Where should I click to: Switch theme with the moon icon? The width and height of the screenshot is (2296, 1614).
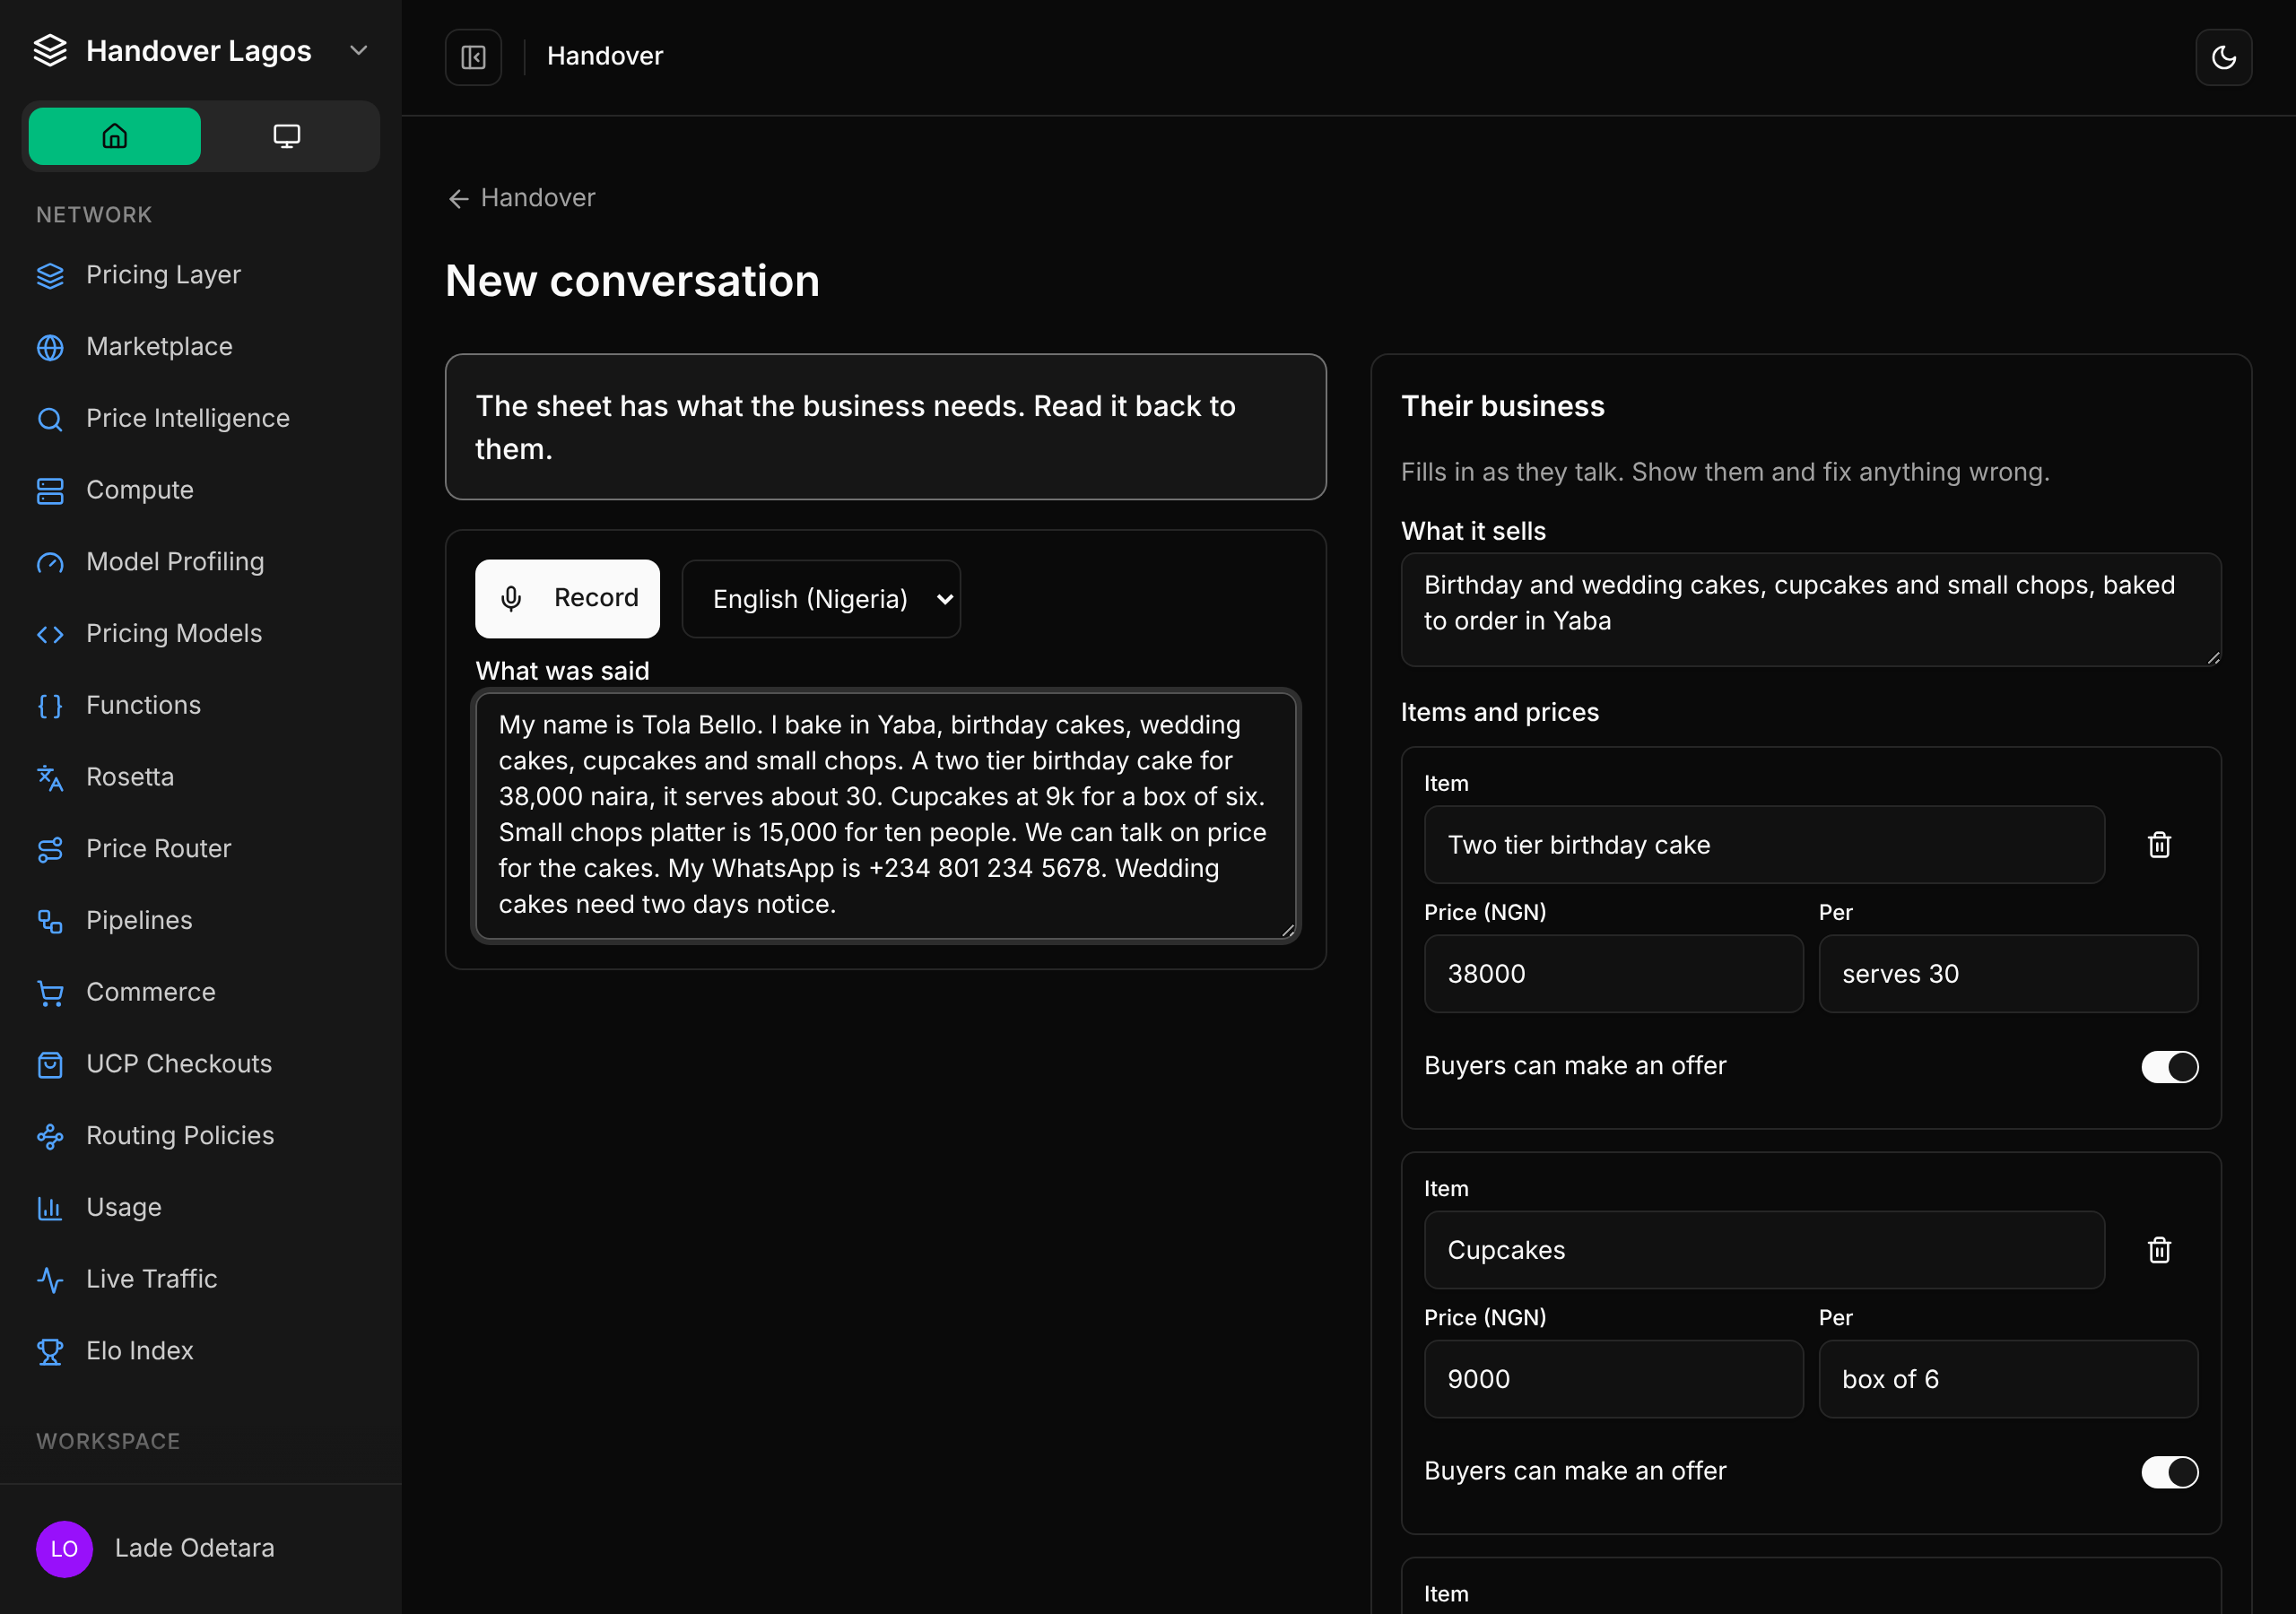(2223, 57)
